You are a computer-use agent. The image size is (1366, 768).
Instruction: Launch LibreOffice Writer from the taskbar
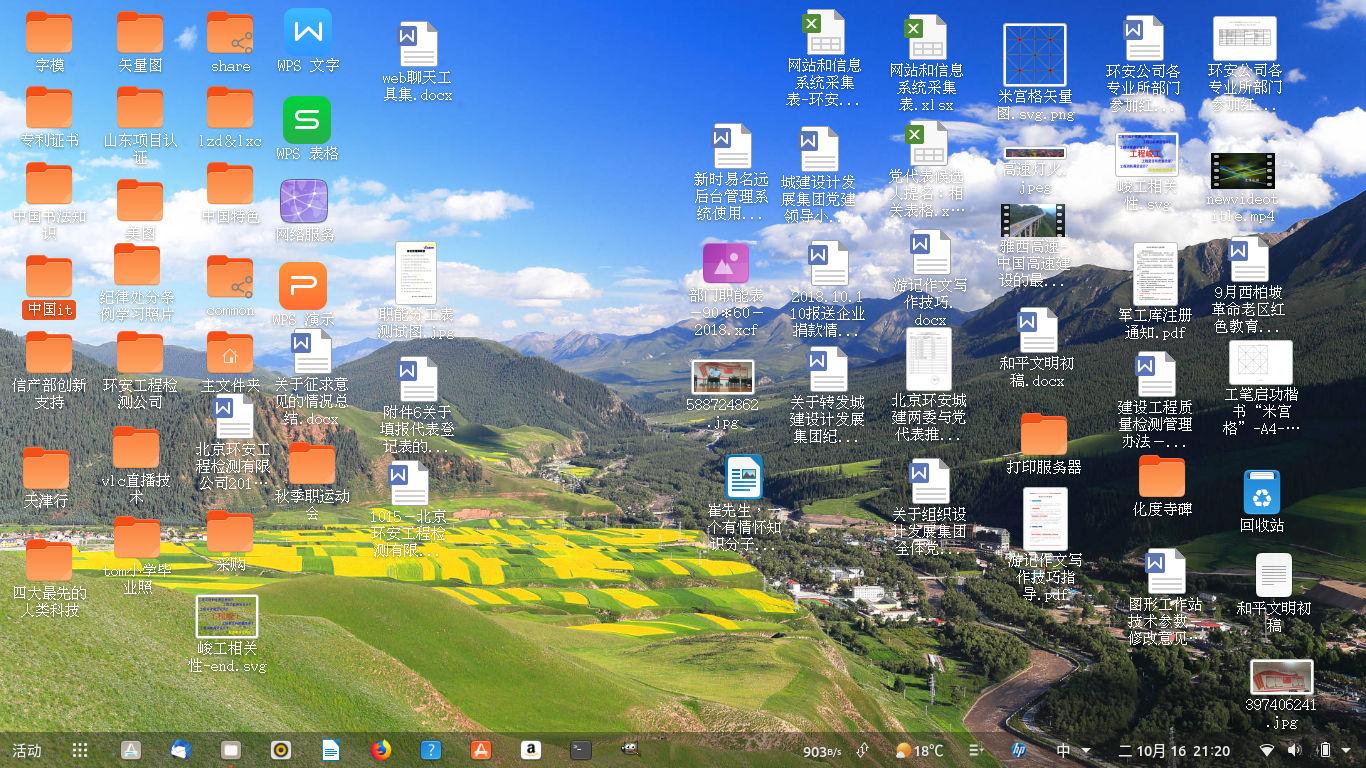(x=331, y=748)
